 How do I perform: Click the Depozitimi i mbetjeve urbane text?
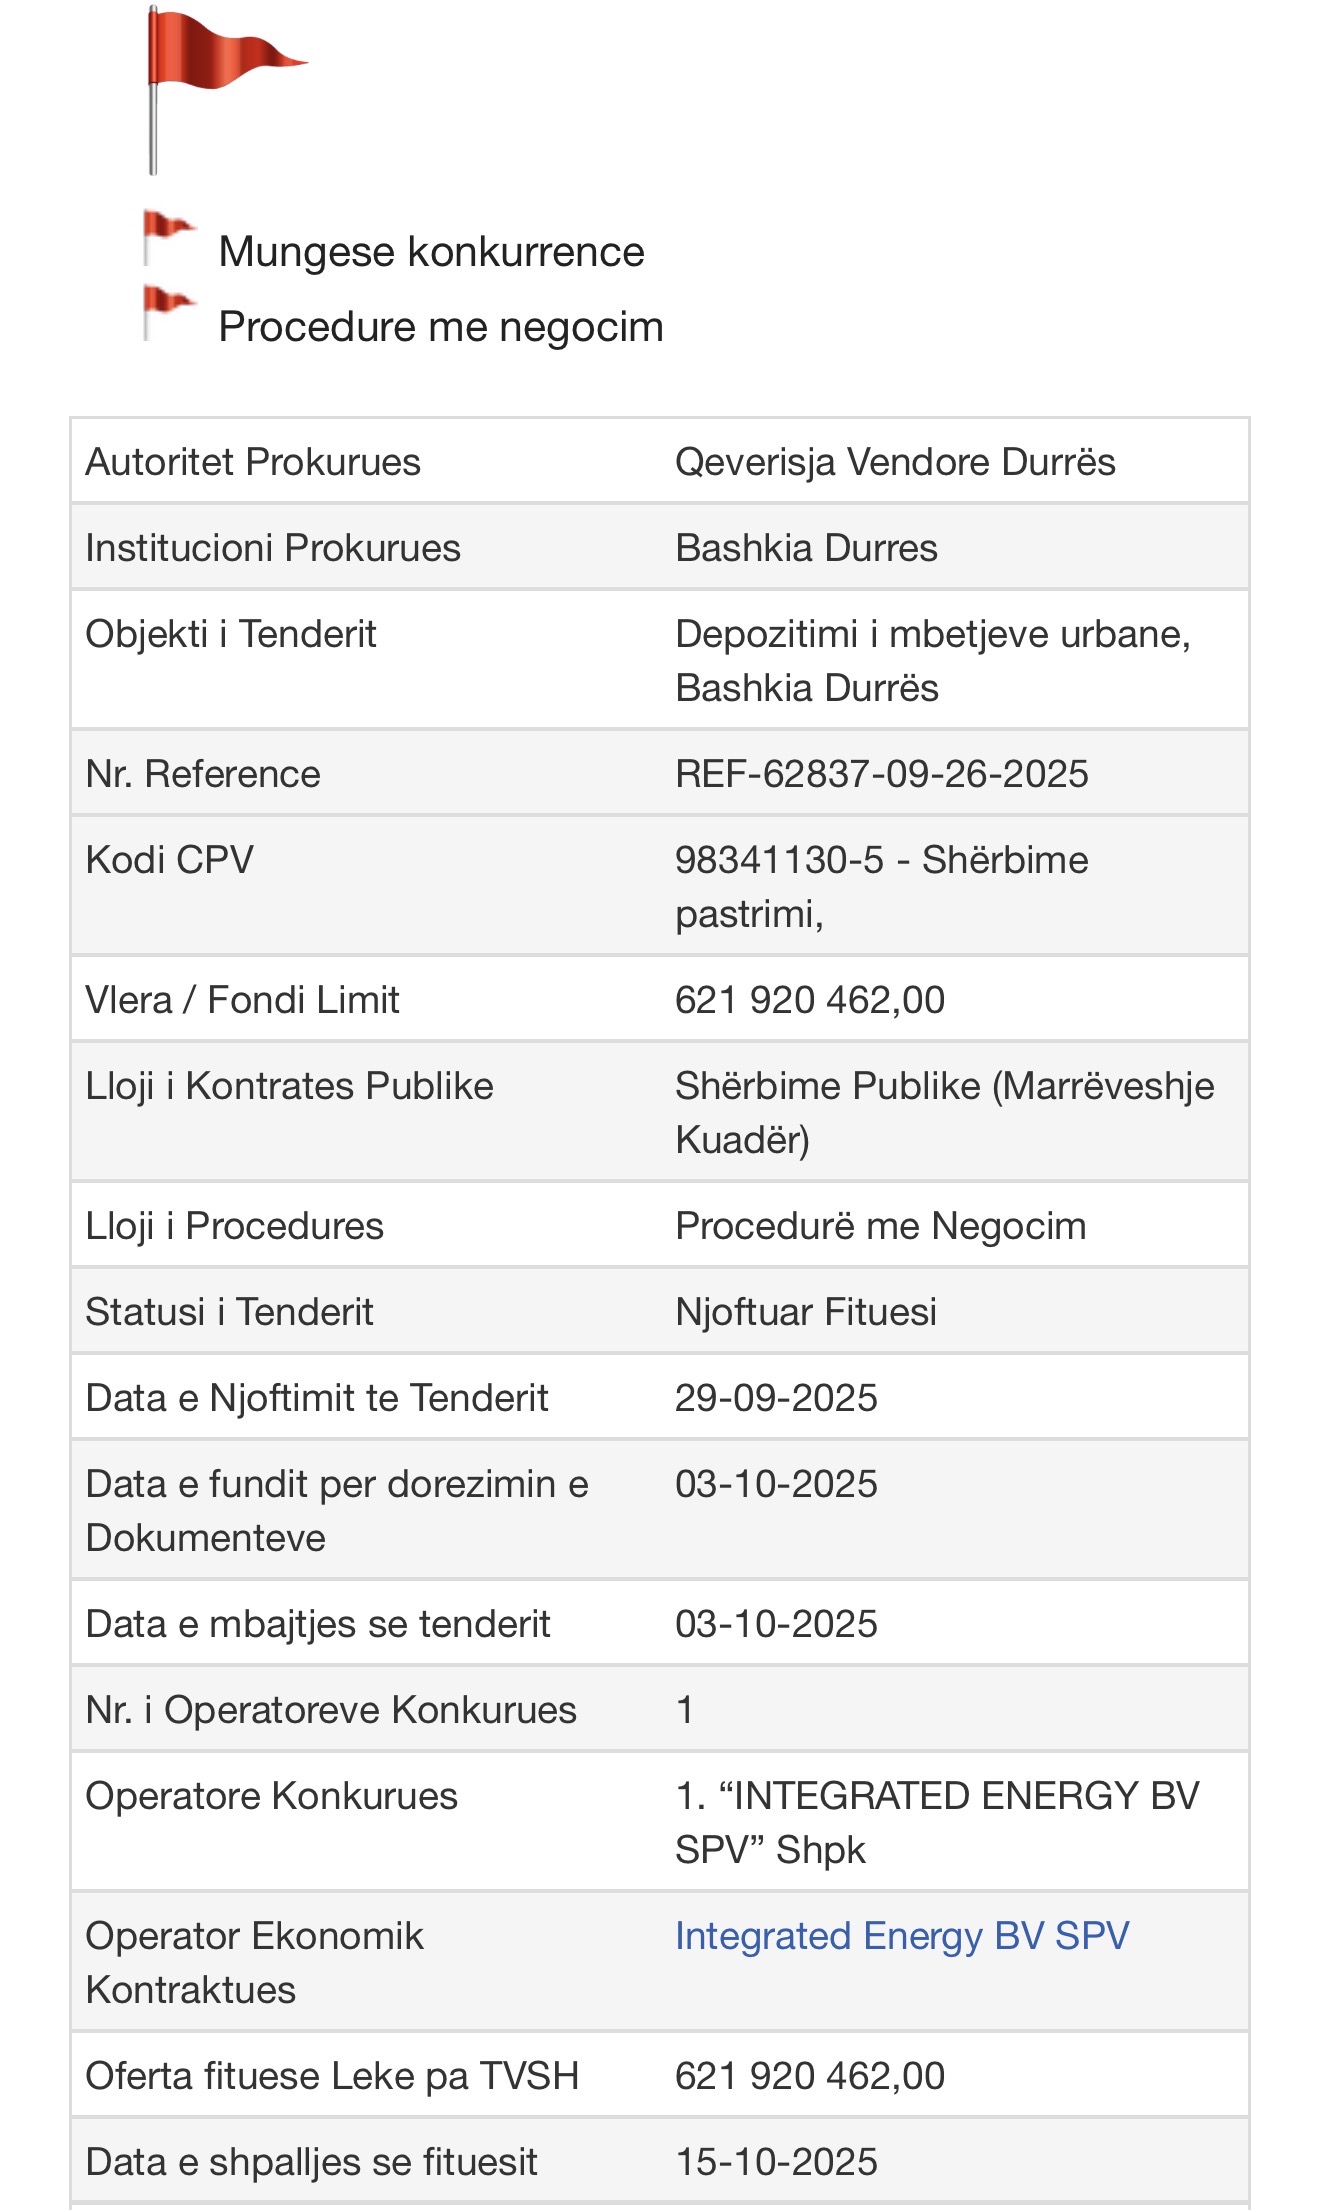pyautogui.click(x=932, y=635)
